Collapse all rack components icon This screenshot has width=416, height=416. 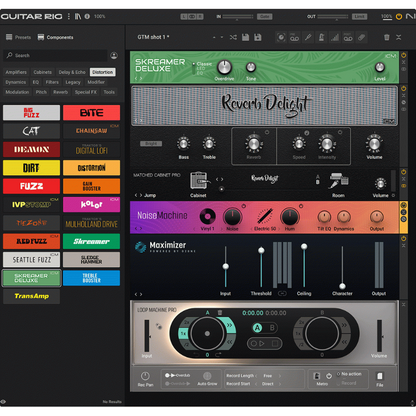point(399,37)
